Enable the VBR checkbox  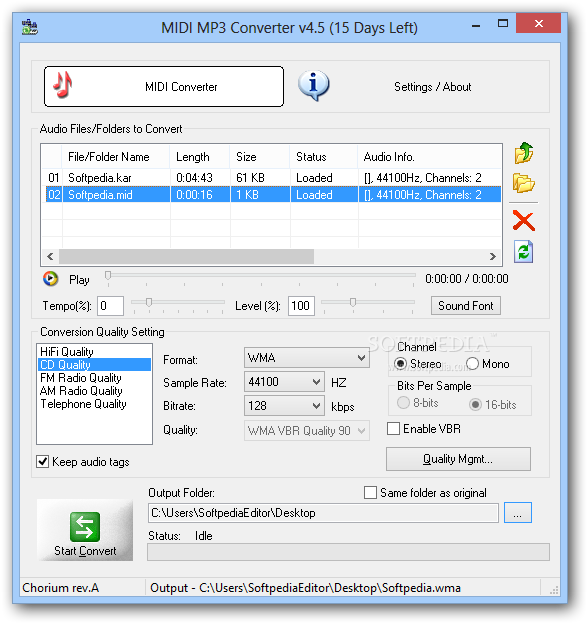pyautogui.click(x=393, y=429)
